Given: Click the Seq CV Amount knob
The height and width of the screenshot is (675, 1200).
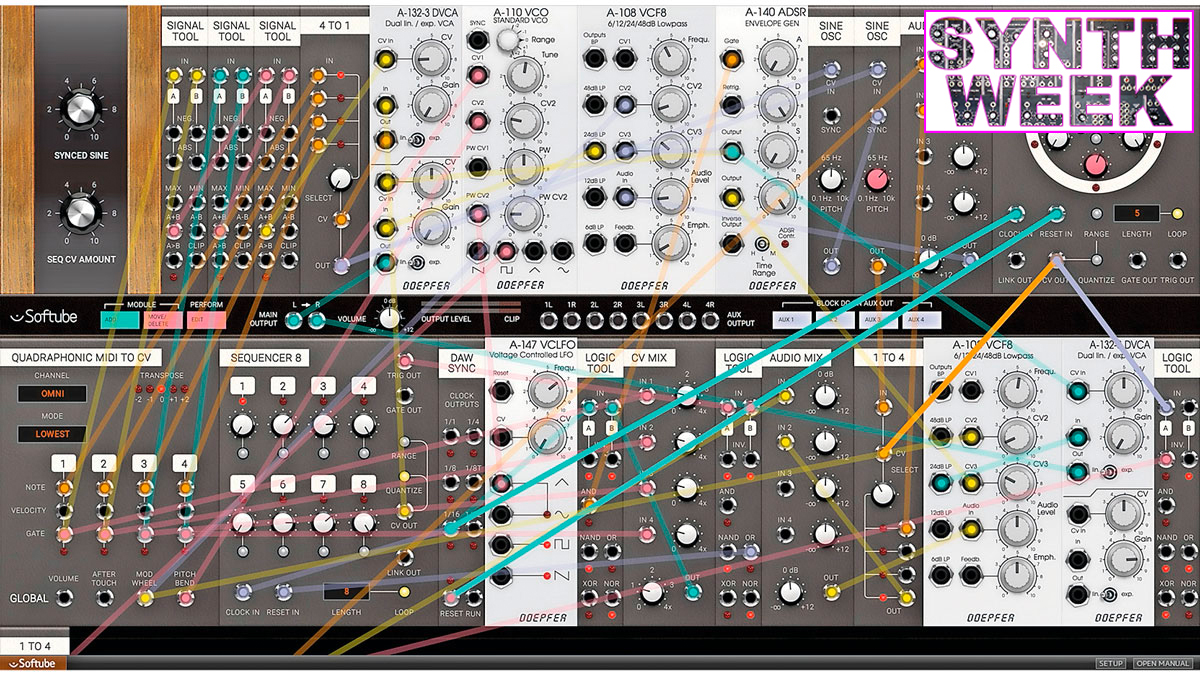Looking at the screenshot, I should (x=82, y=212).
